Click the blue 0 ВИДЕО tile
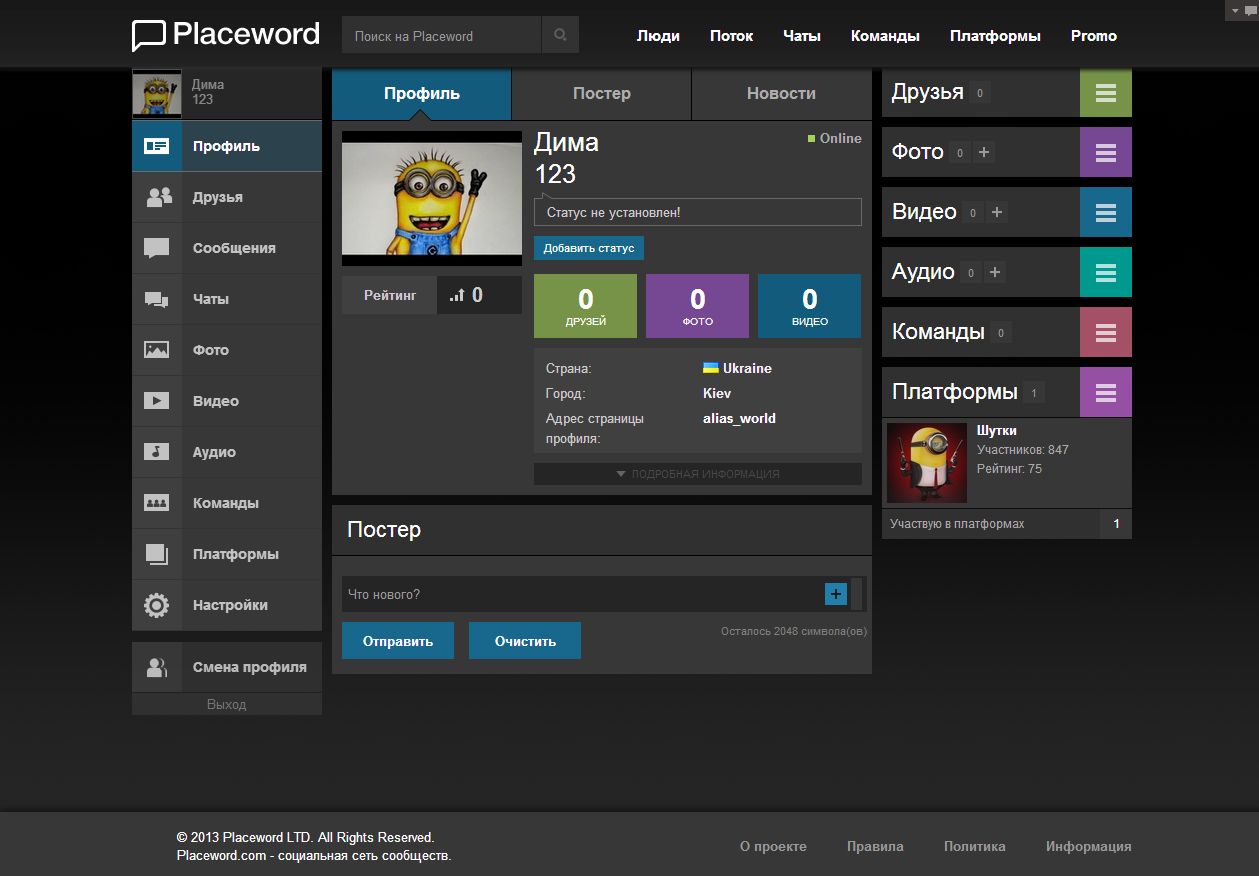This screenshot has width=1259, height=876. coord(810,306)
